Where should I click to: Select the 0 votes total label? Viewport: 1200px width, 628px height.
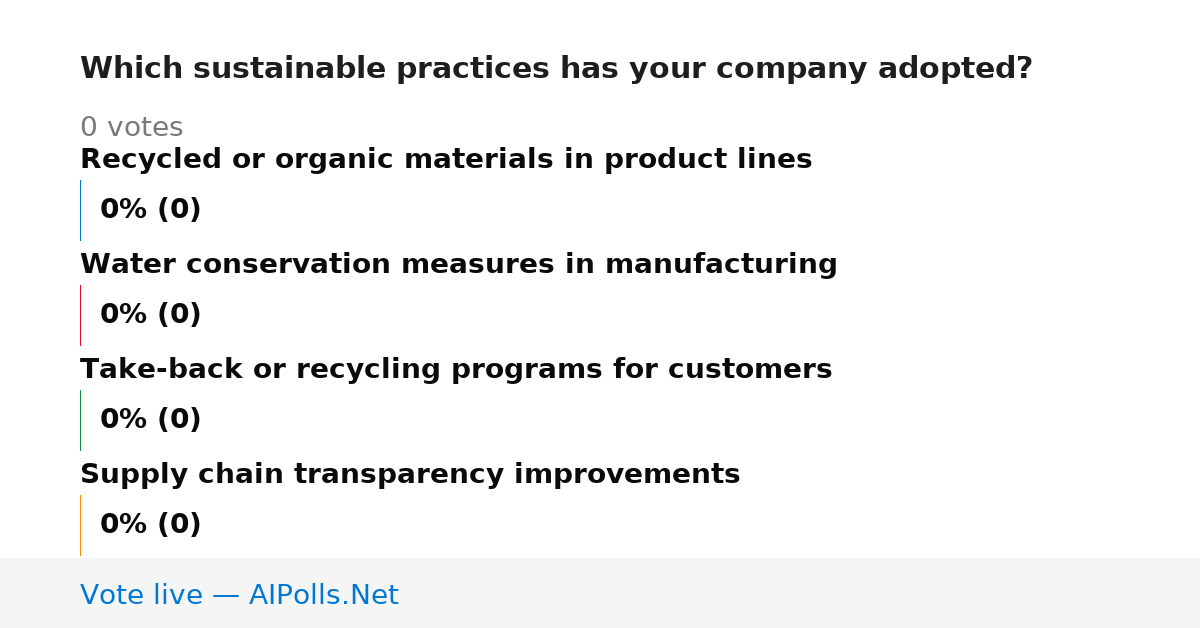[131, 128]
